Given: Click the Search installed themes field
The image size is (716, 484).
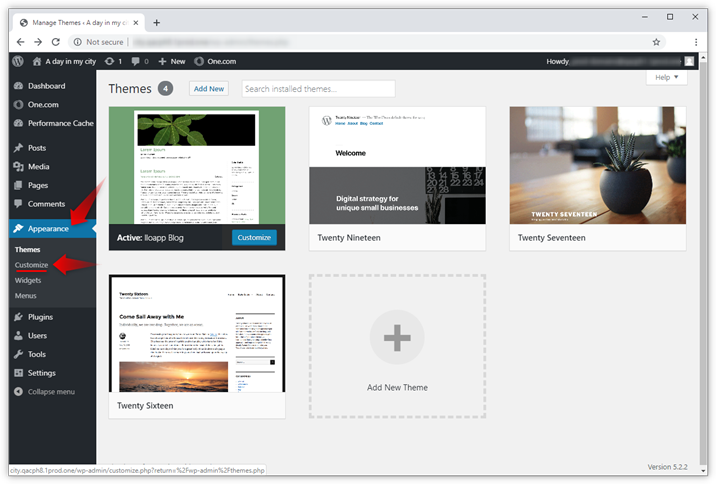Looking at the screenshot, I should pyautogui.click(x=318, y=89).
